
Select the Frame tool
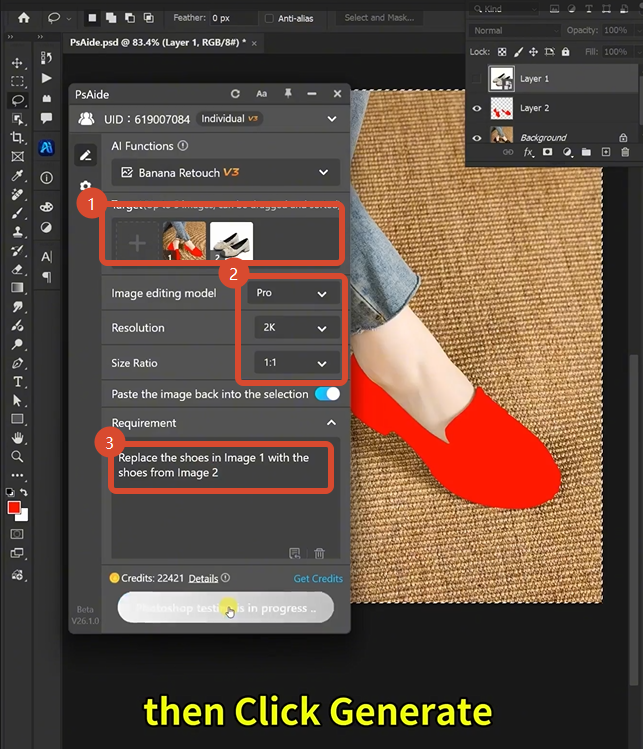coord(17,157)
